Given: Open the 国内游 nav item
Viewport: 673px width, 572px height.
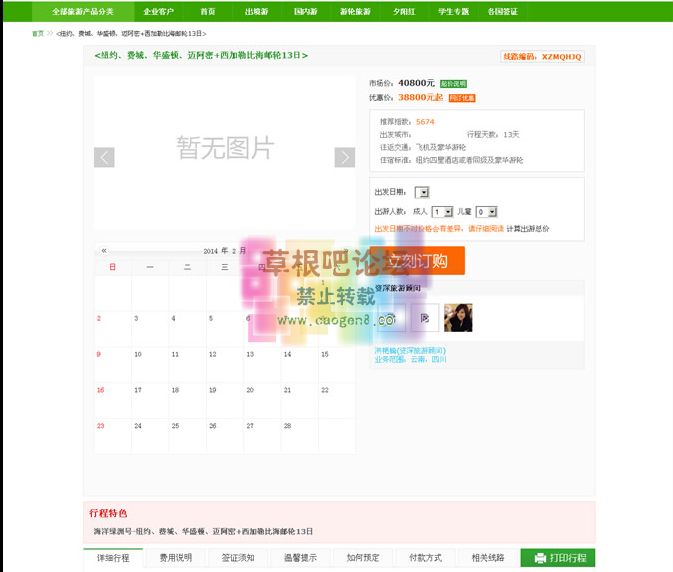Looking at the screenshot, I should coord(306,12).
